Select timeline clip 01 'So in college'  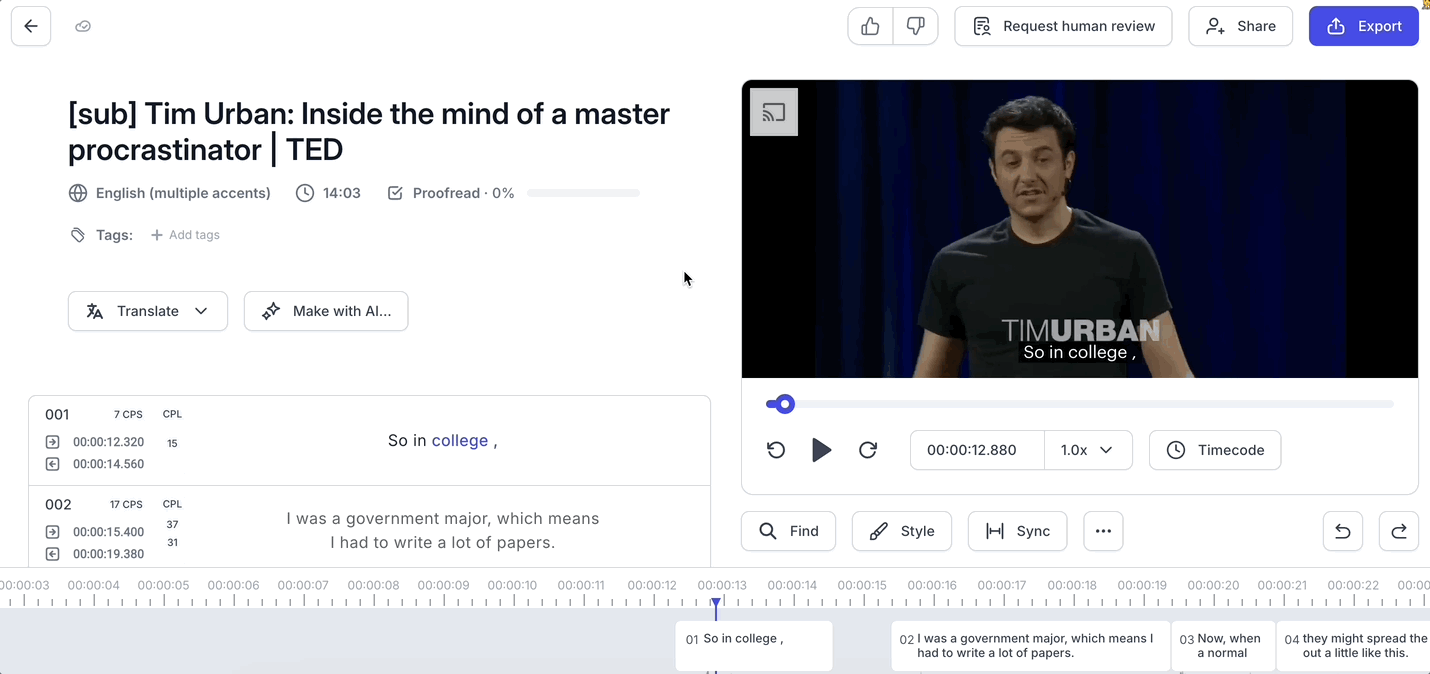[x=754, y=646]
